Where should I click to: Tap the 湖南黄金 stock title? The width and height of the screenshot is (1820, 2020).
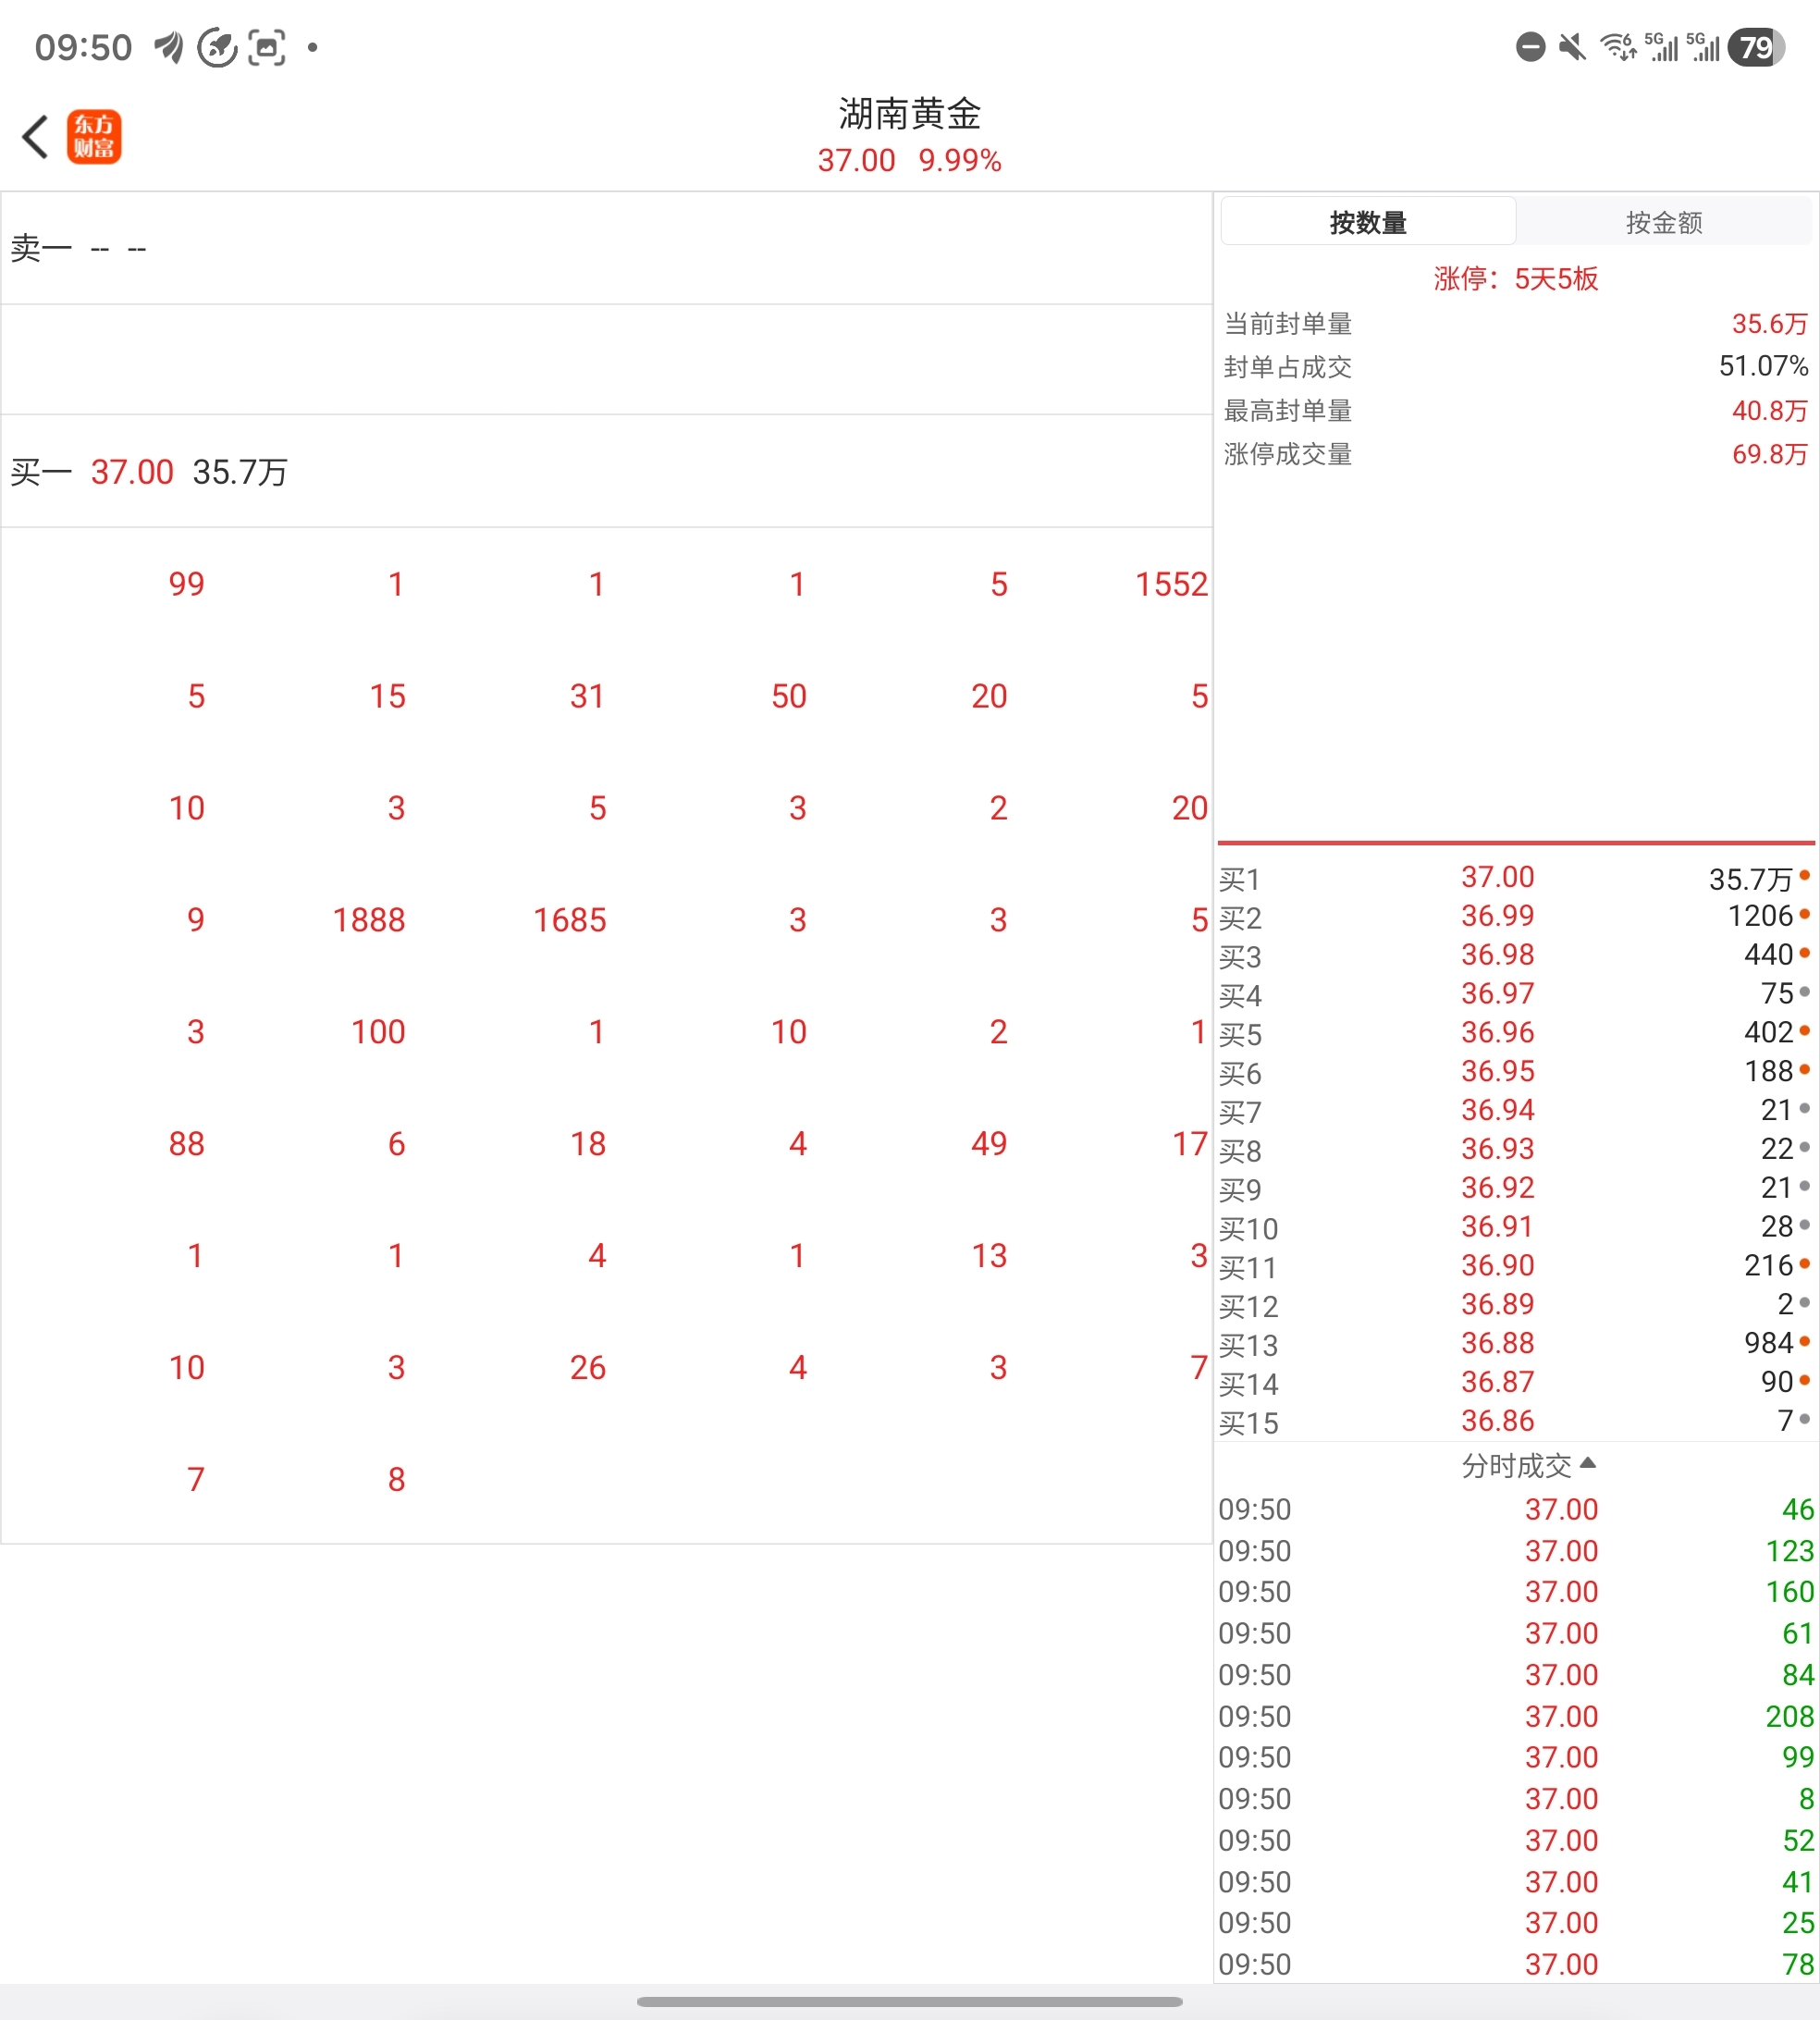tap(909, 114)
